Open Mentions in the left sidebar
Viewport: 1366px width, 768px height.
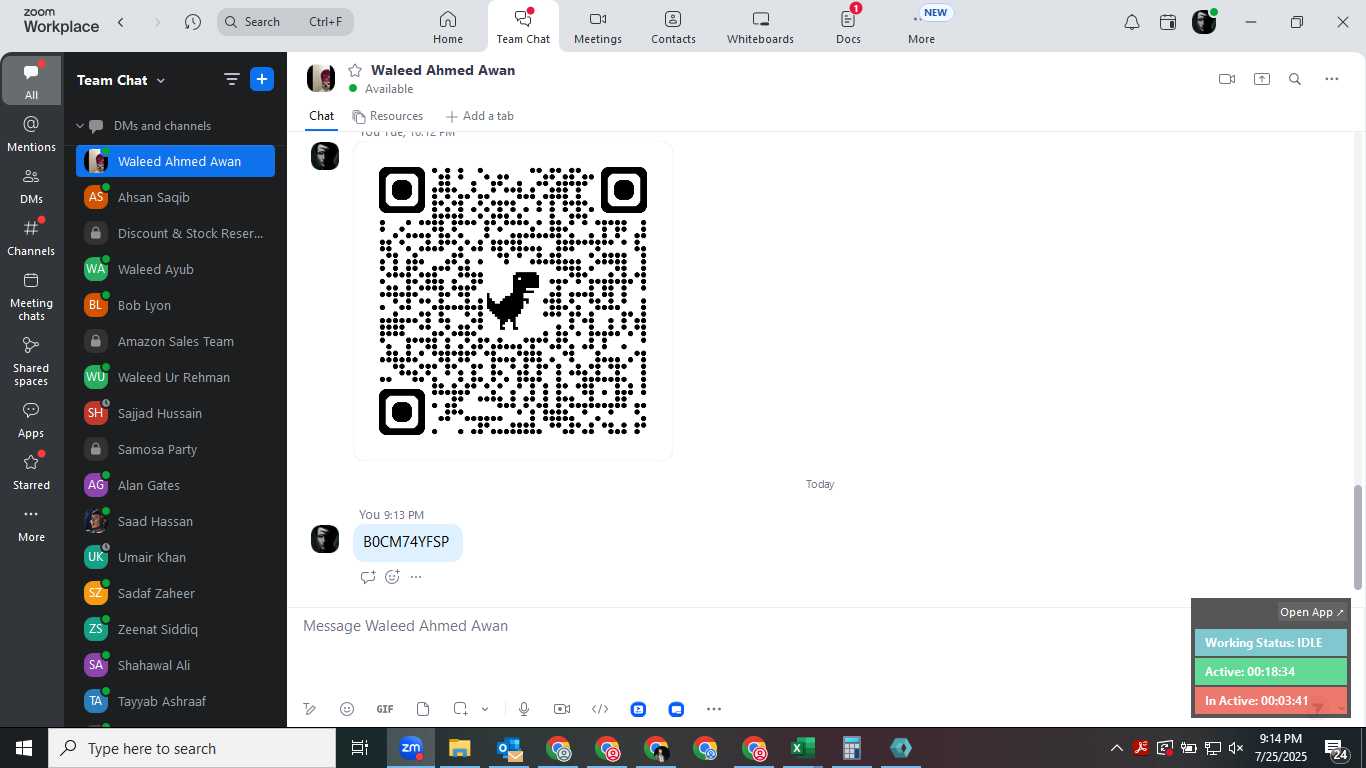tap(31, 134)
